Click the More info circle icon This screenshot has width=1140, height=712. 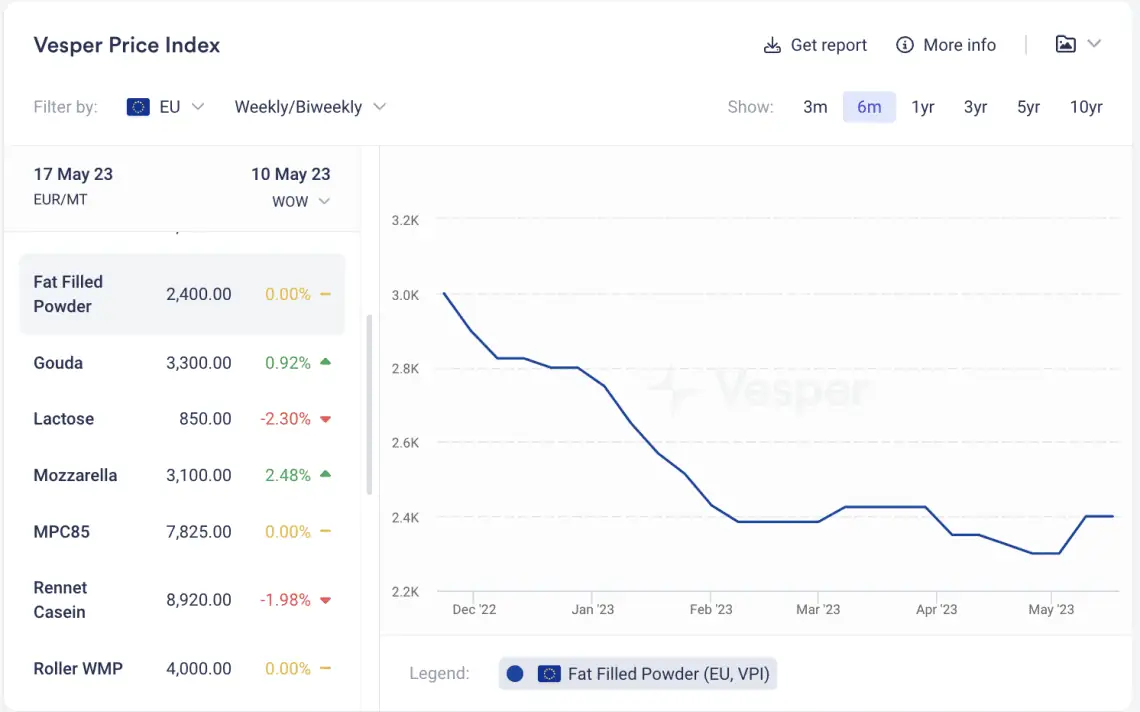[x=904, y=45]
